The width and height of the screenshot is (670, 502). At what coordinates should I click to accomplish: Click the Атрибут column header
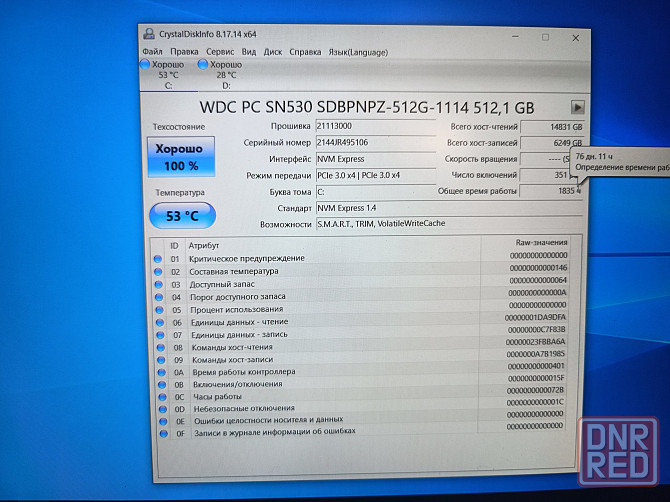204,245
